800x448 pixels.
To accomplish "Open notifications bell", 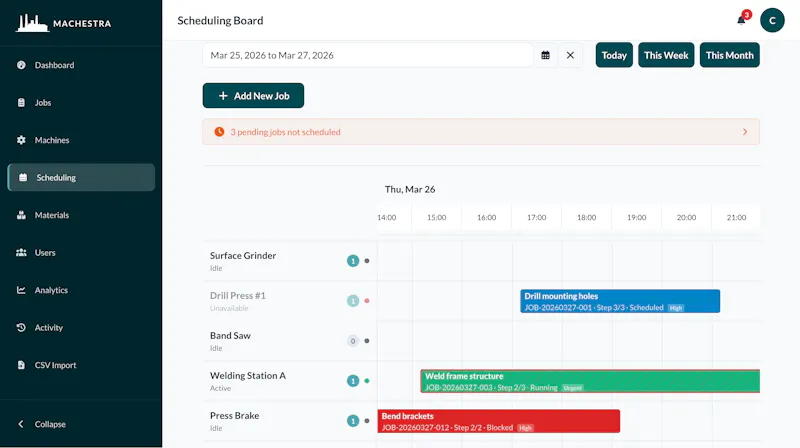I will point(741,20).
